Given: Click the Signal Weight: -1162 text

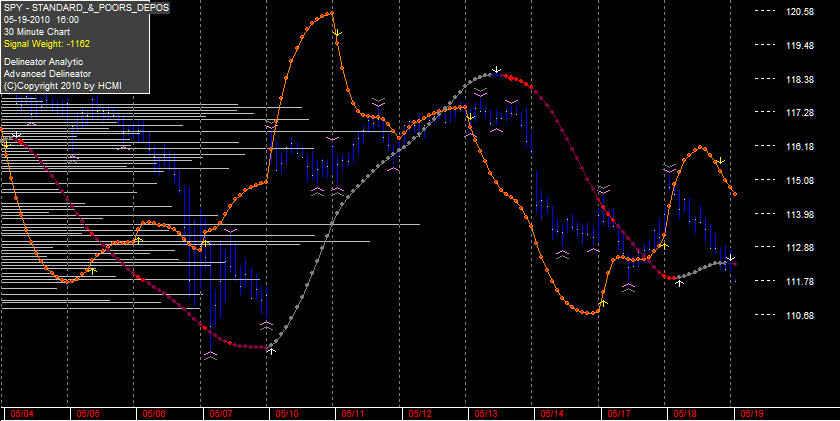Looking at the screenshot, I should (47, 44).
